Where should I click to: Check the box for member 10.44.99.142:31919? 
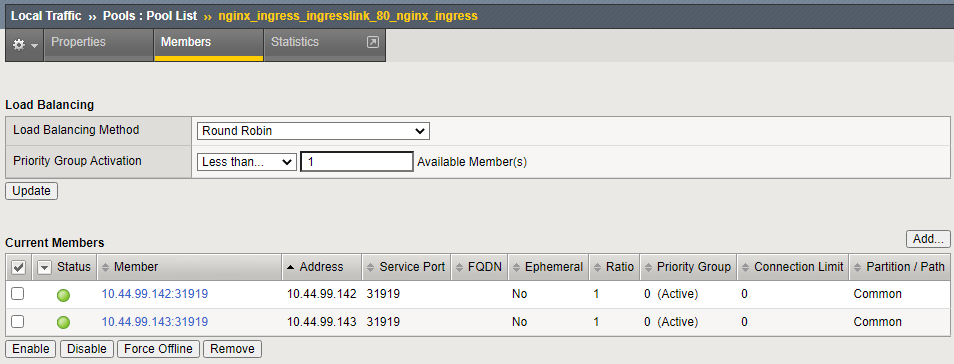pyautogui.click(x=18, y=294)
